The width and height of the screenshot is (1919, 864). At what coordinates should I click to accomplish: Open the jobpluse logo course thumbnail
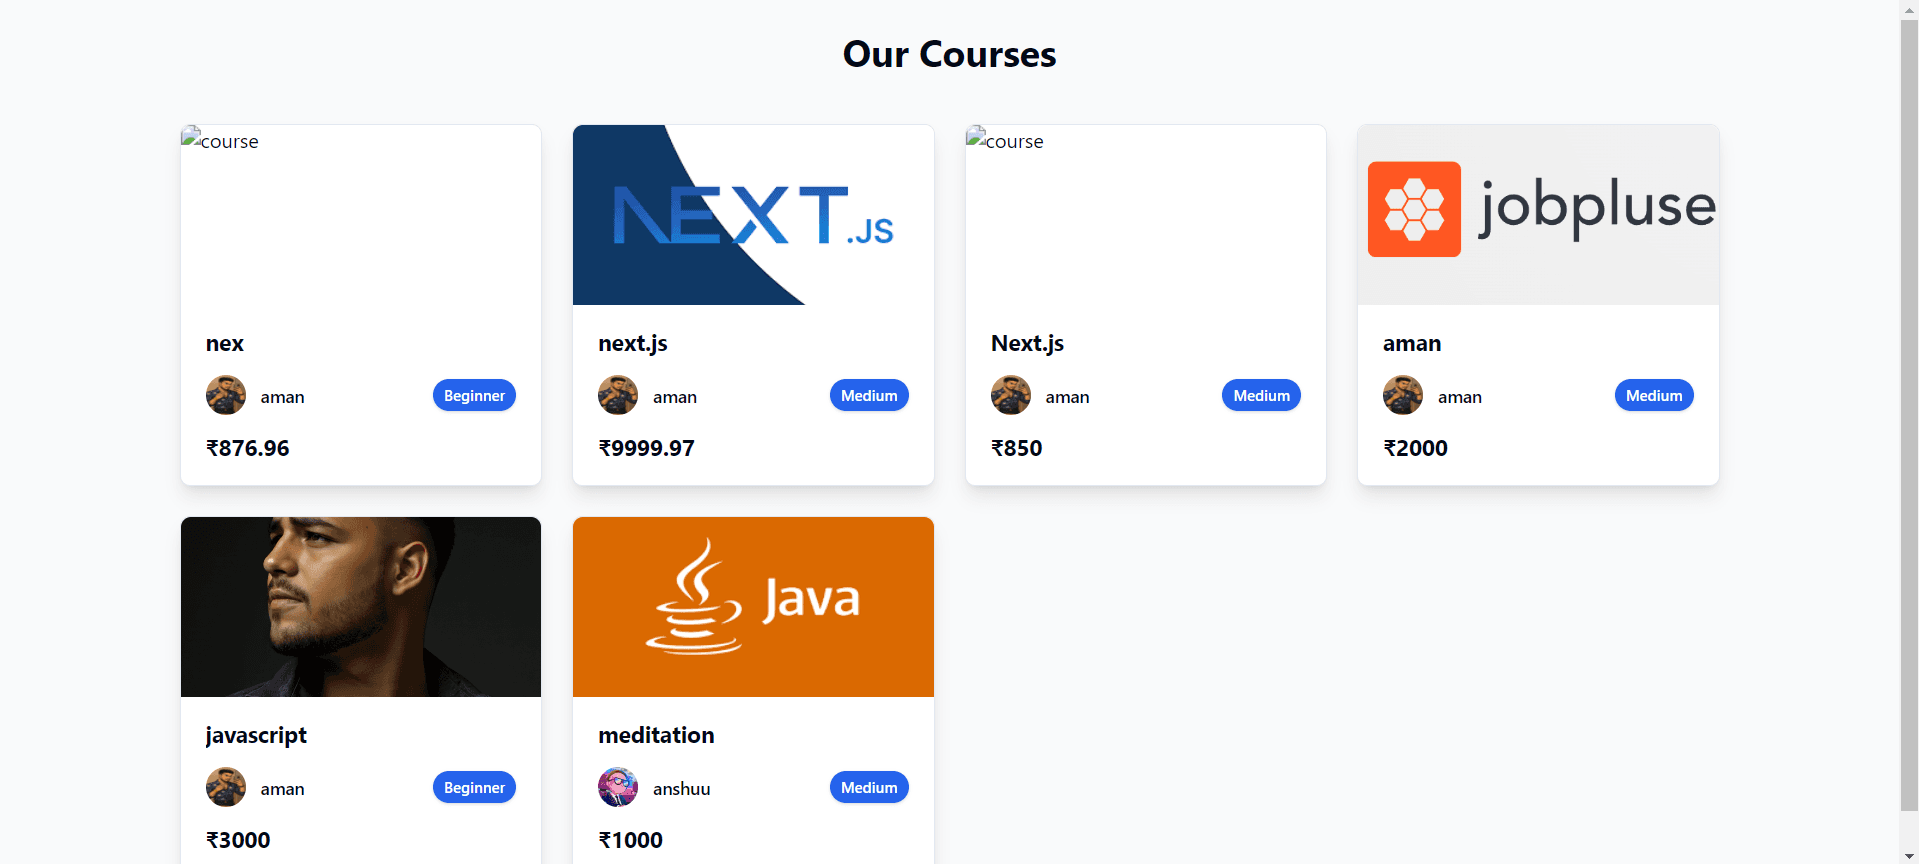(1538, 215)
